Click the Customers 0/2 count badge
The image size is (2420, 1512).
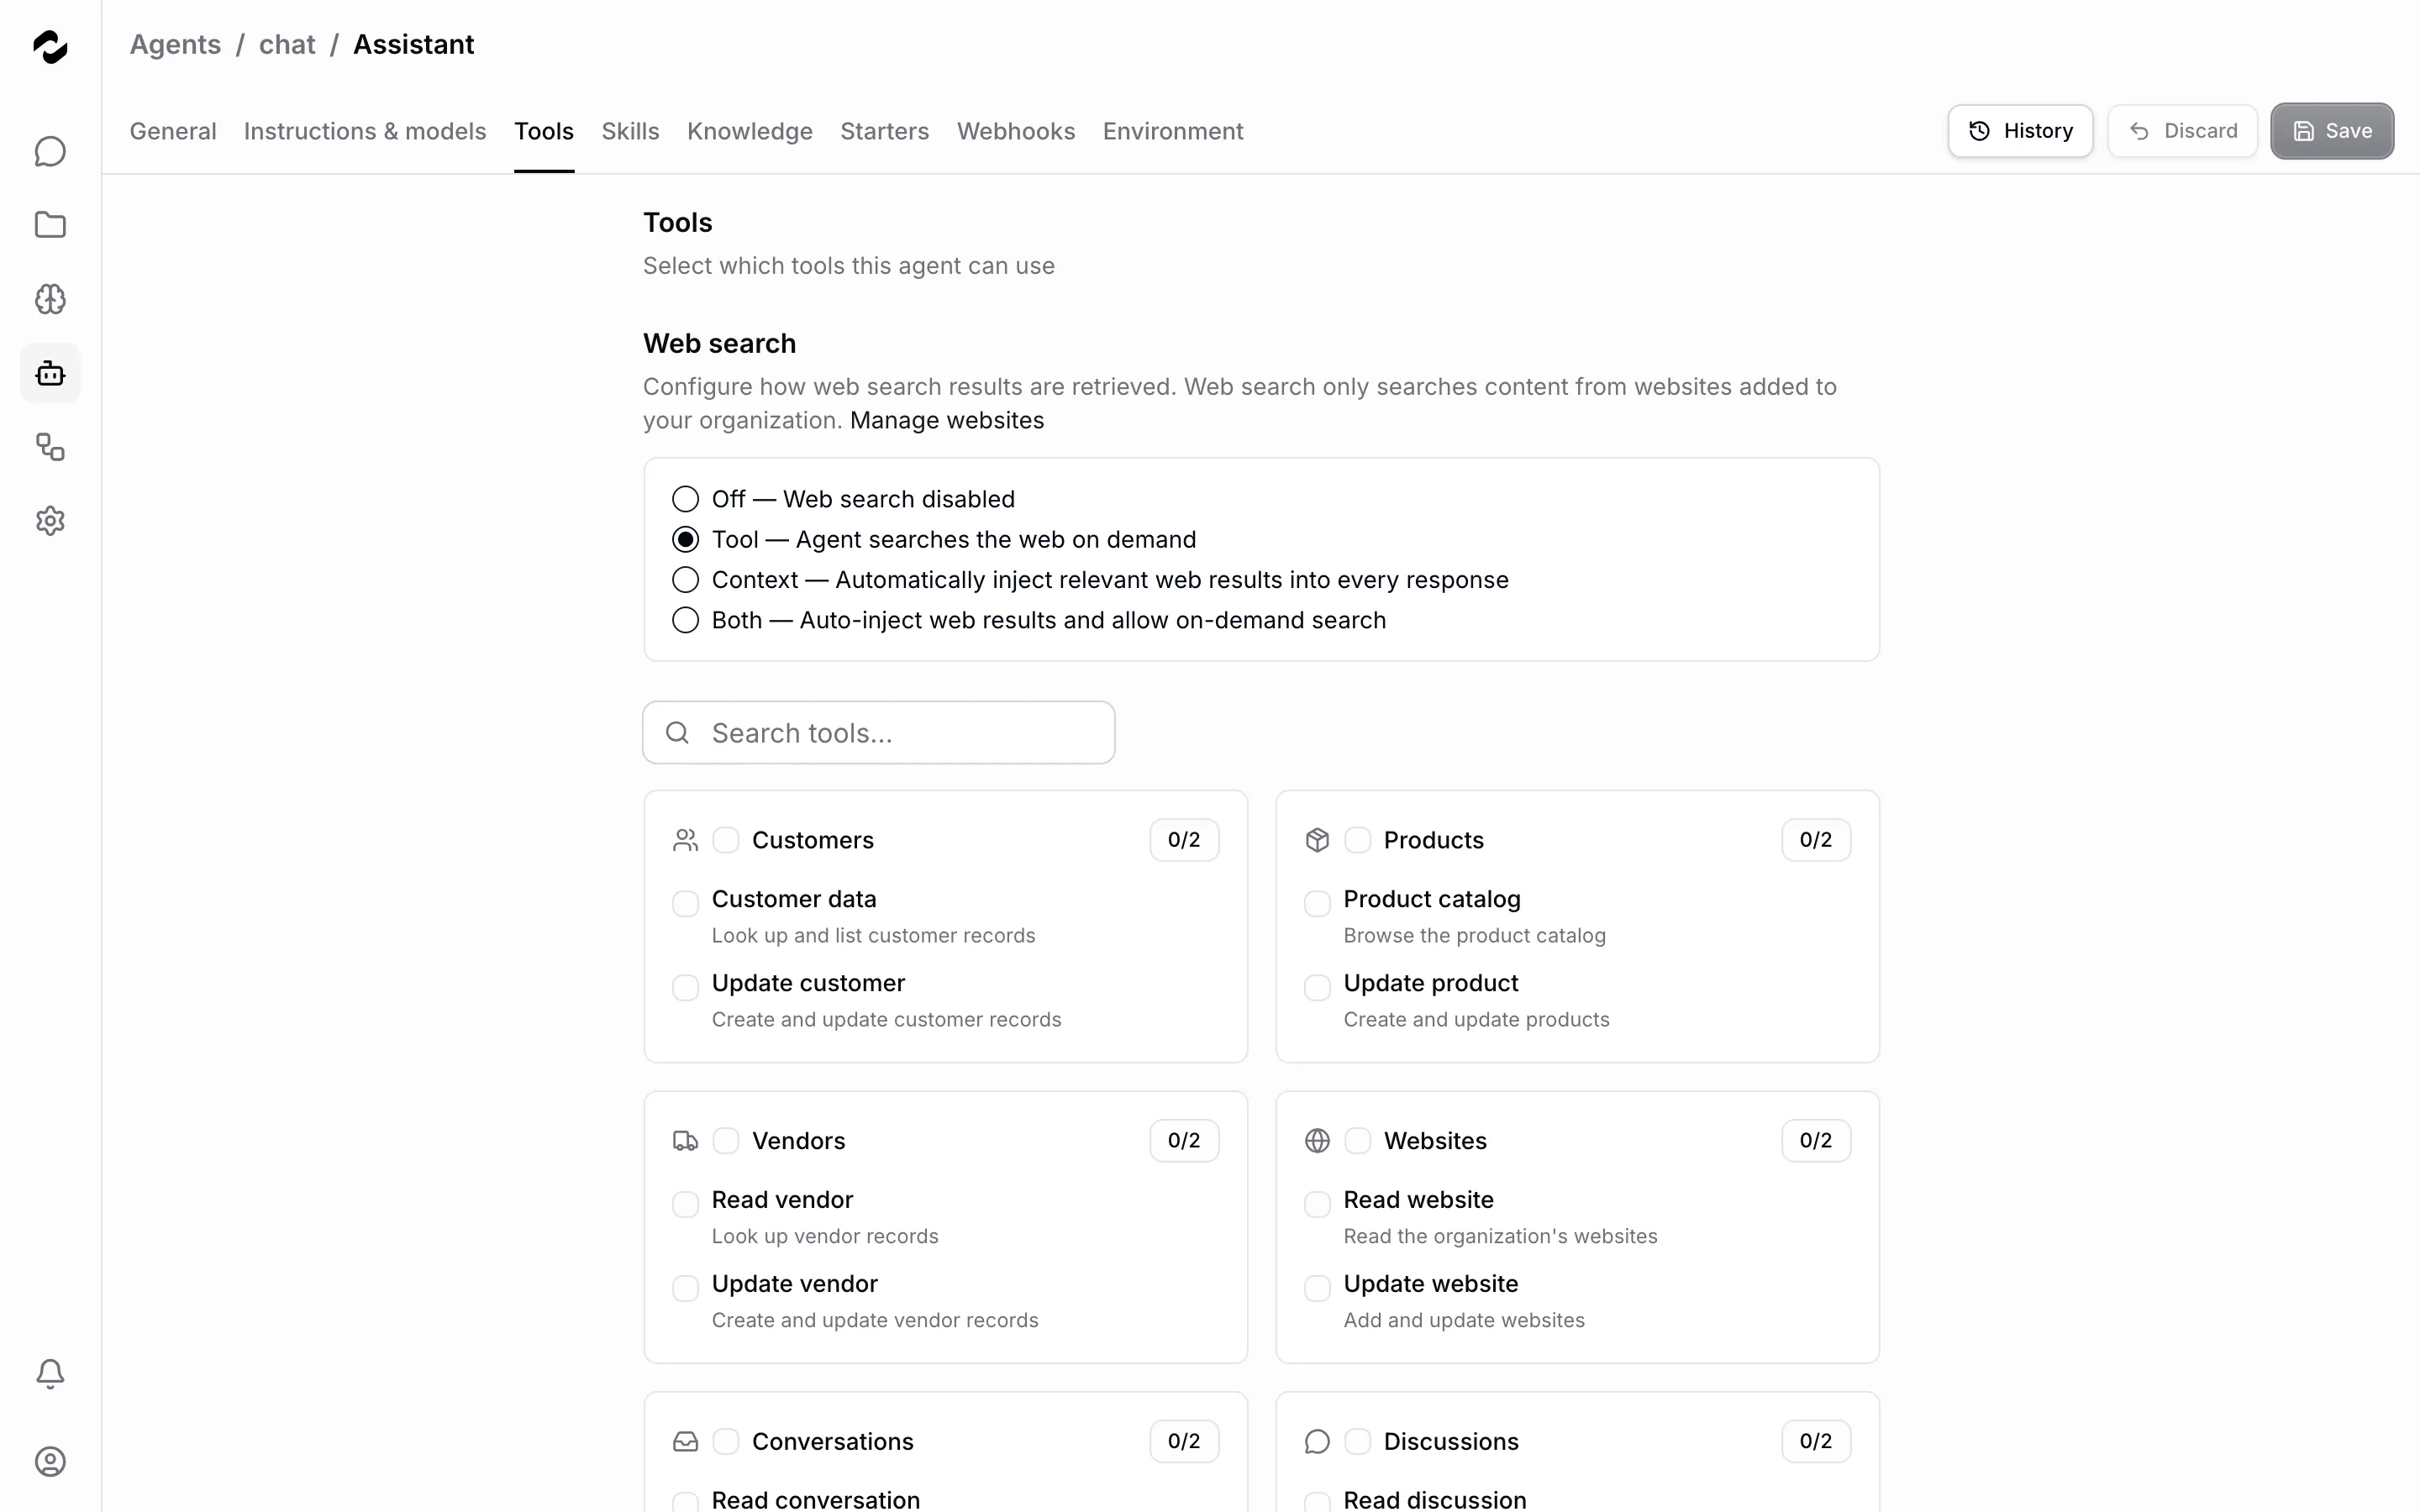1184,840
